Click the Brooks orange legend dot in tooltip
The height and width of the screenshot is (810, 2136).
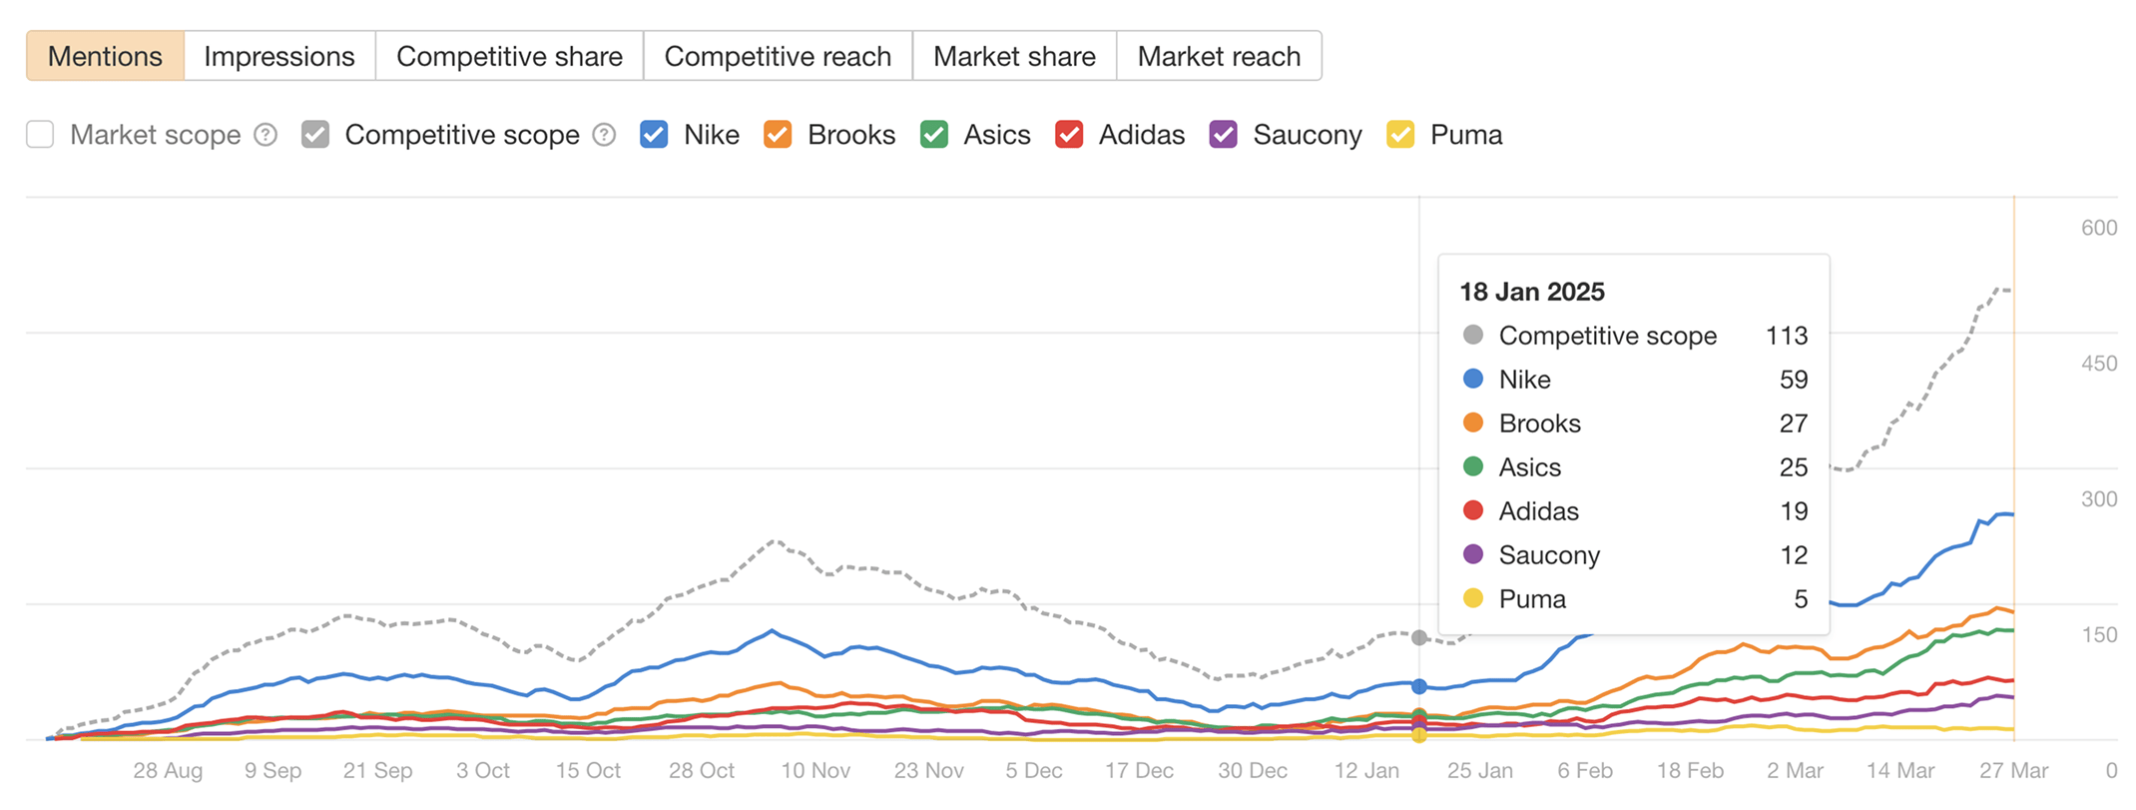tap(1472, 423)
